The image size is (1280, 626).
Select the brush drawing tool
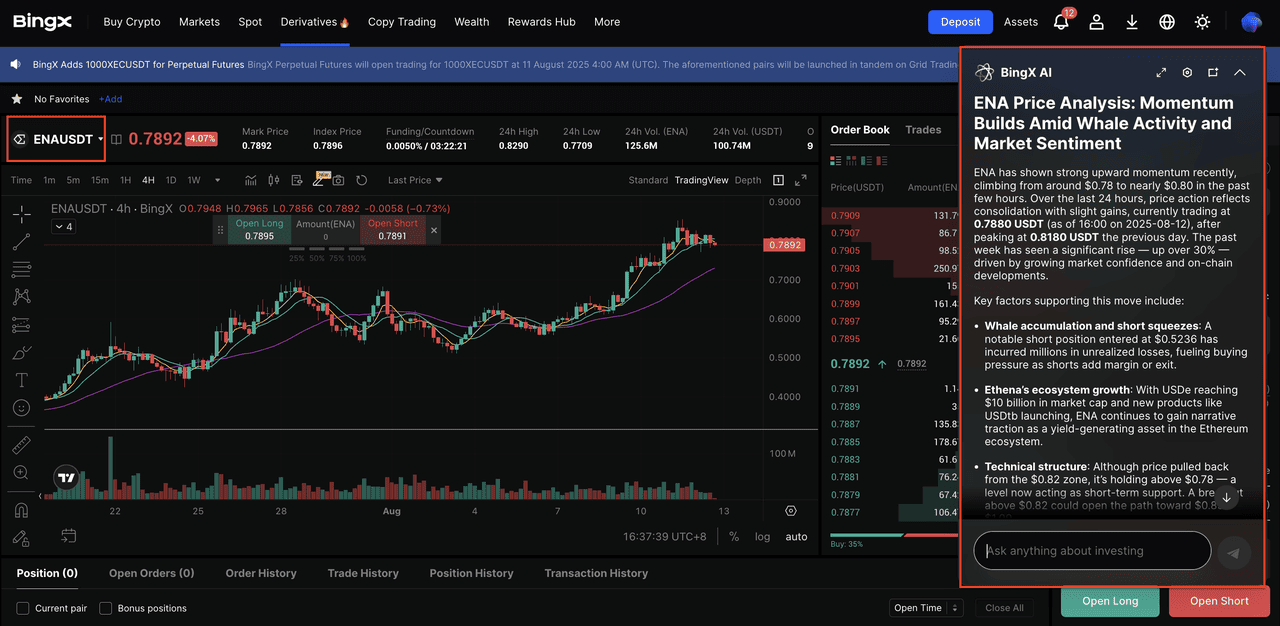[x=21, y=353]
